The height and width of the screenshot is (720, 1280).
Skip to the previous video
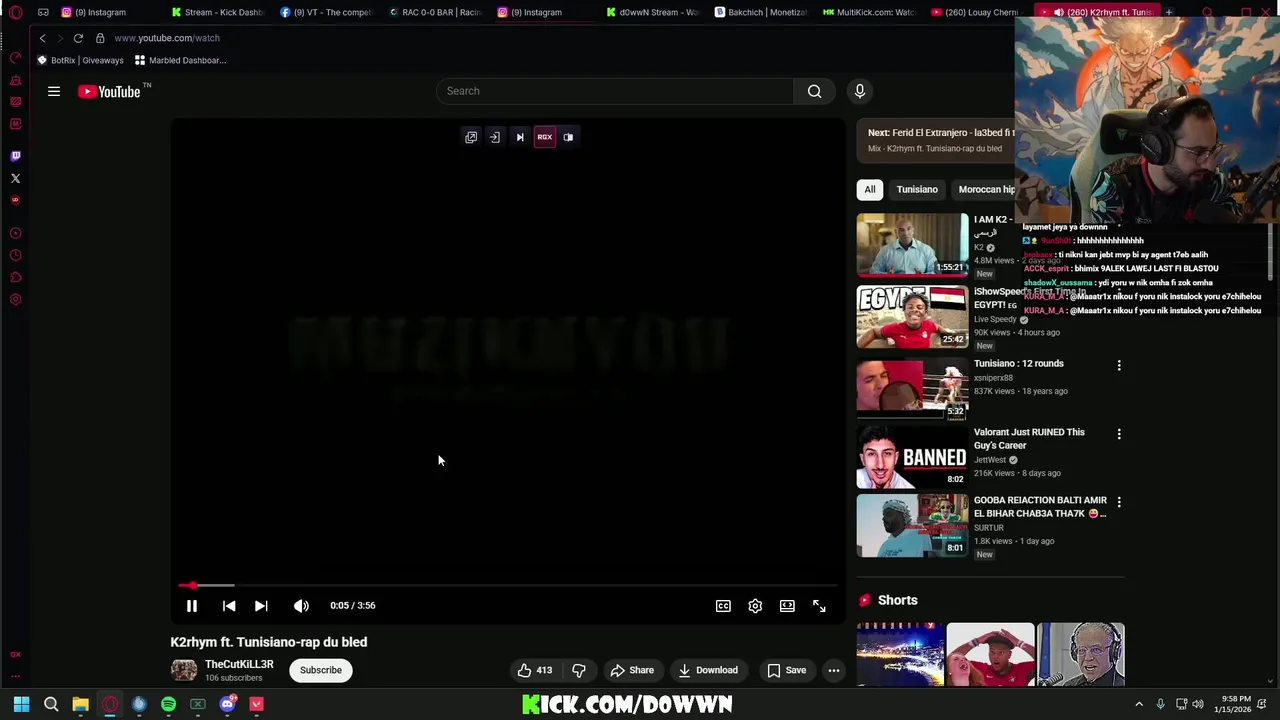[x=229, y=605]
